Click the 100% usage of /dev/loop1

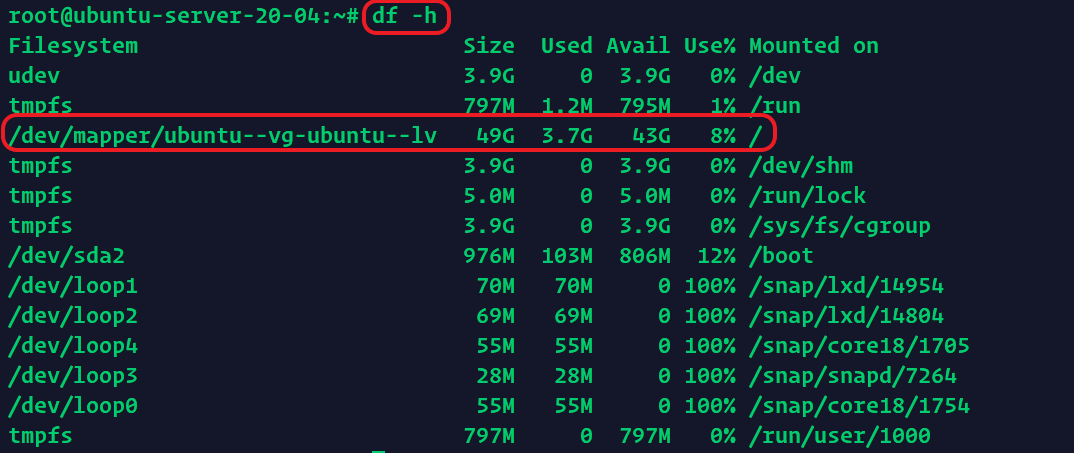coord(710,286)
